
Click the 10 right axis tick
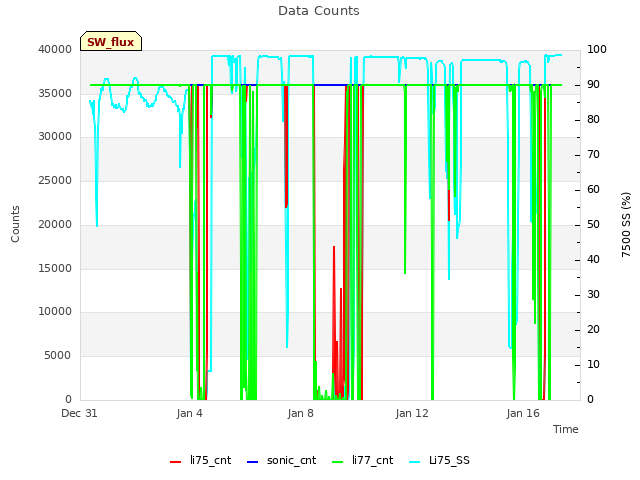(x=593, y=364)
